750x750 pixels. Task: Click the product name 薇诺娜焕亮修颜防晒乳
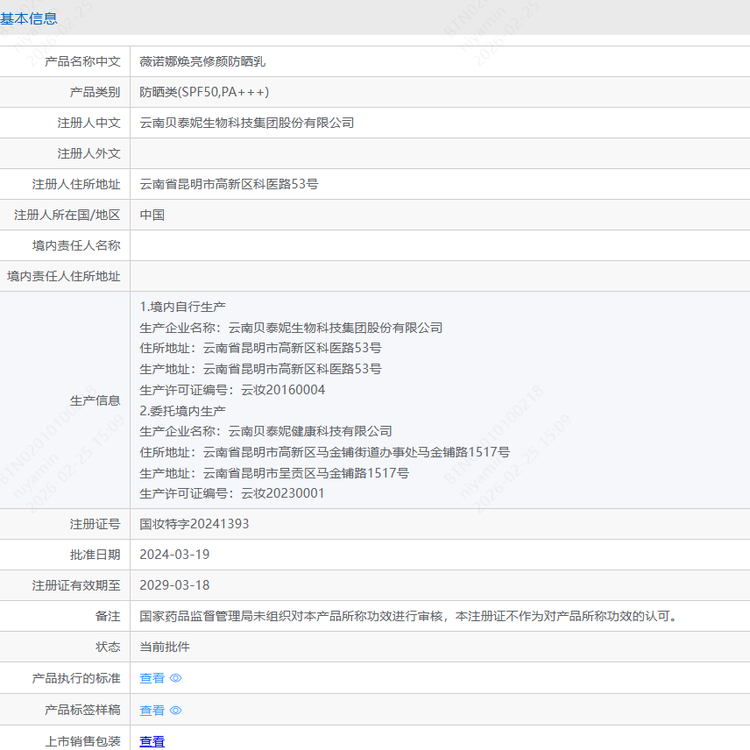coord(202,61)
